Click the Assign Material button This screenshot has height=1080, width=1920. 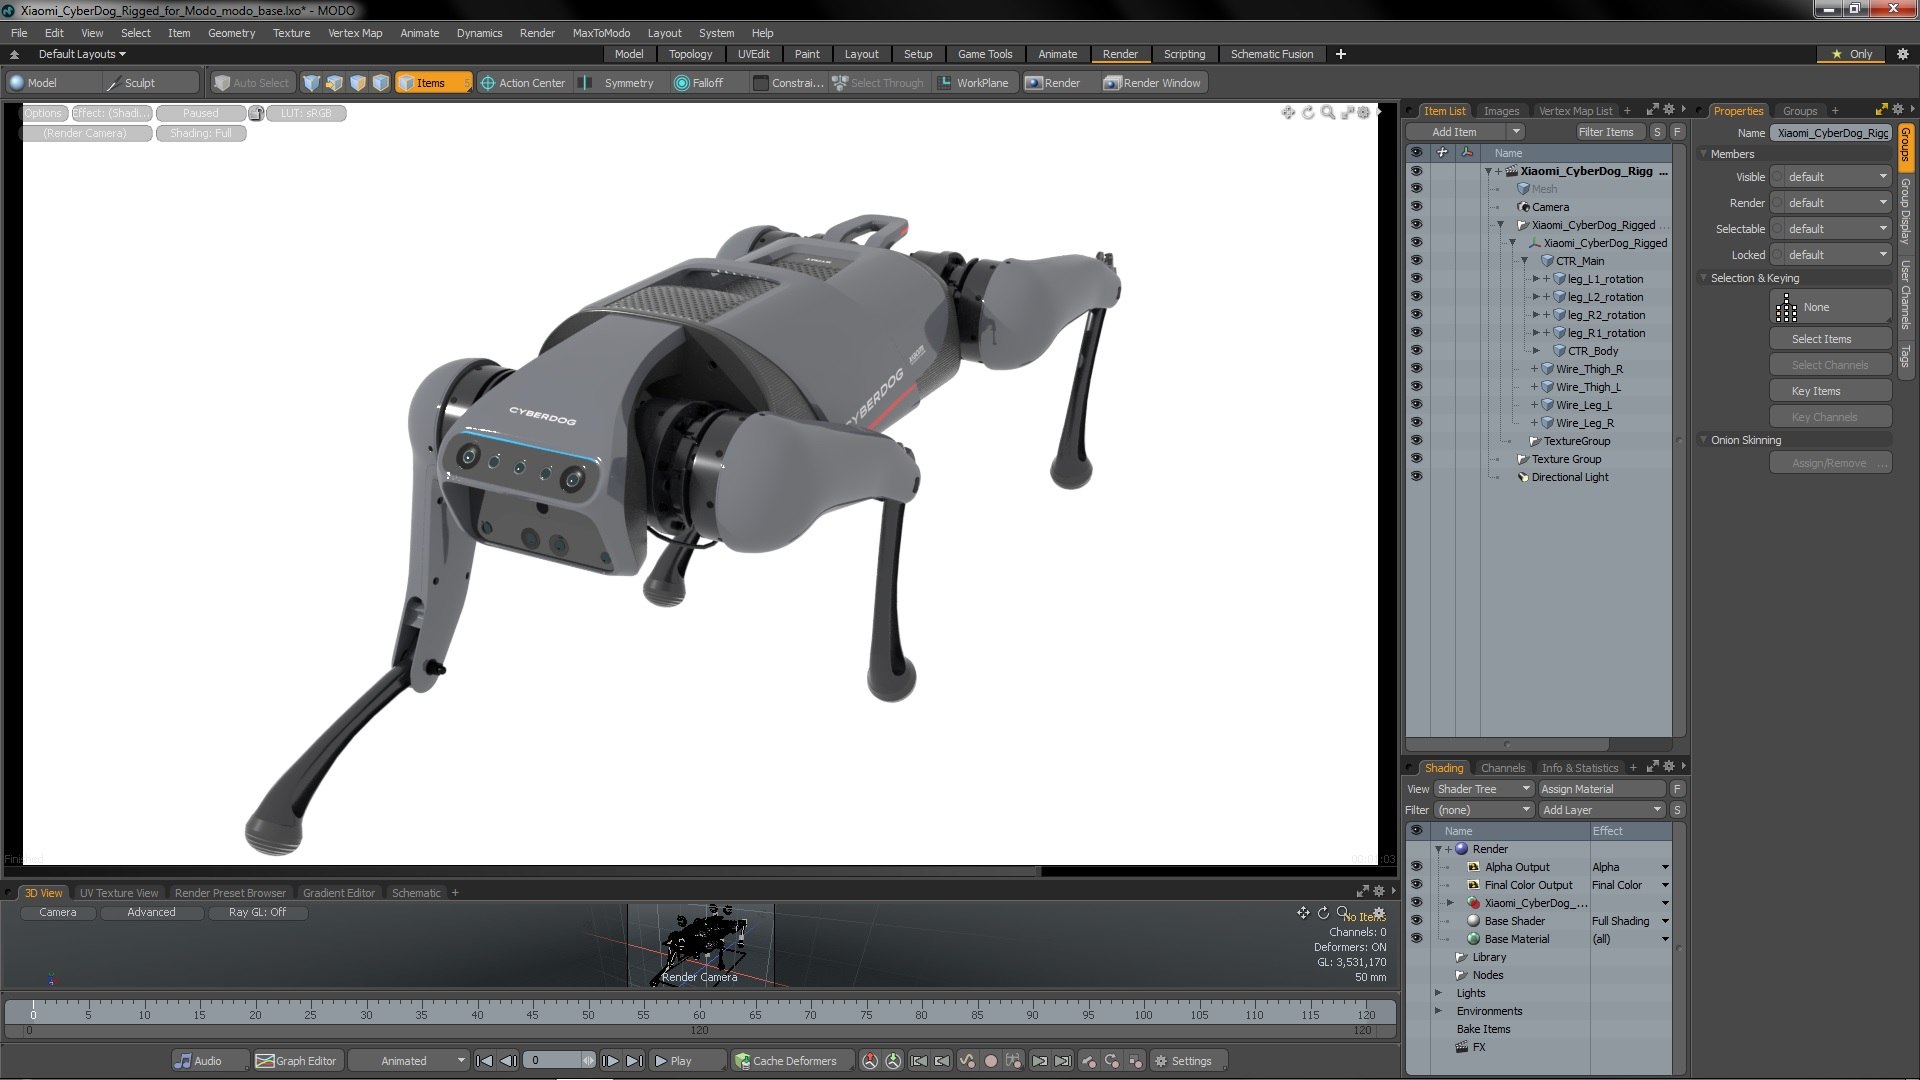click(1602, 789)
